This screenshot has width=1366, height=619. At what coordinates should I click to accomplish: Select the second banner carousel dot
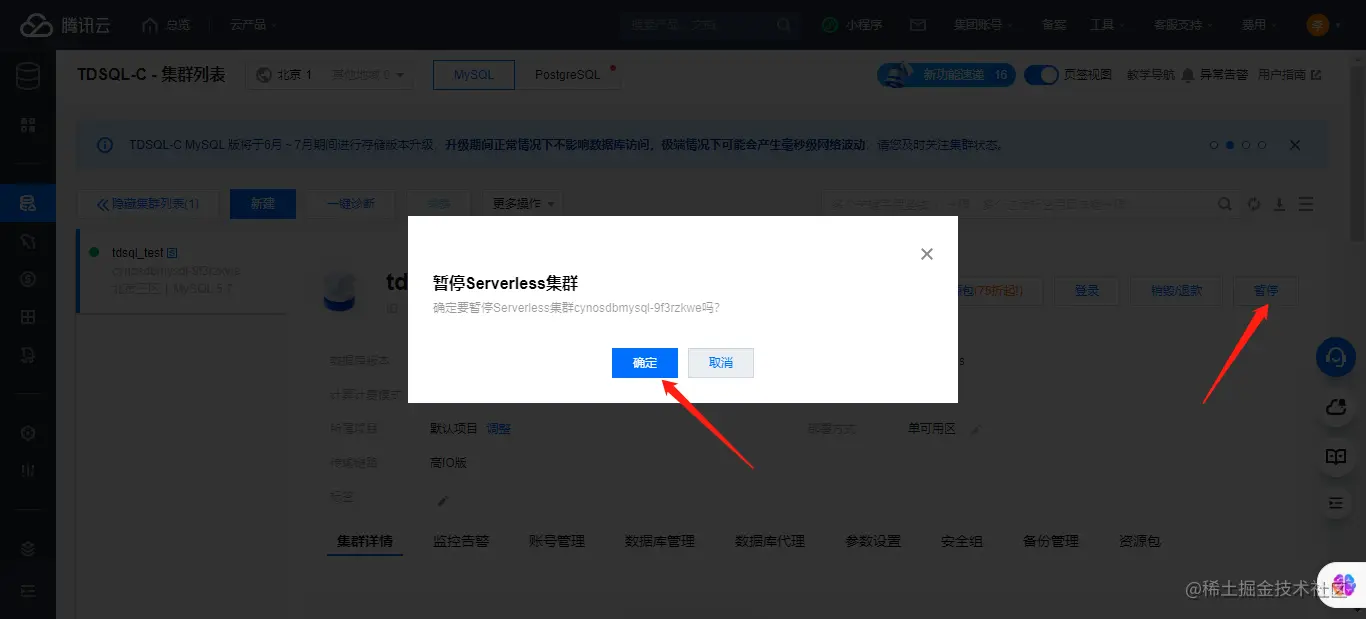[x=1230, y=145]
